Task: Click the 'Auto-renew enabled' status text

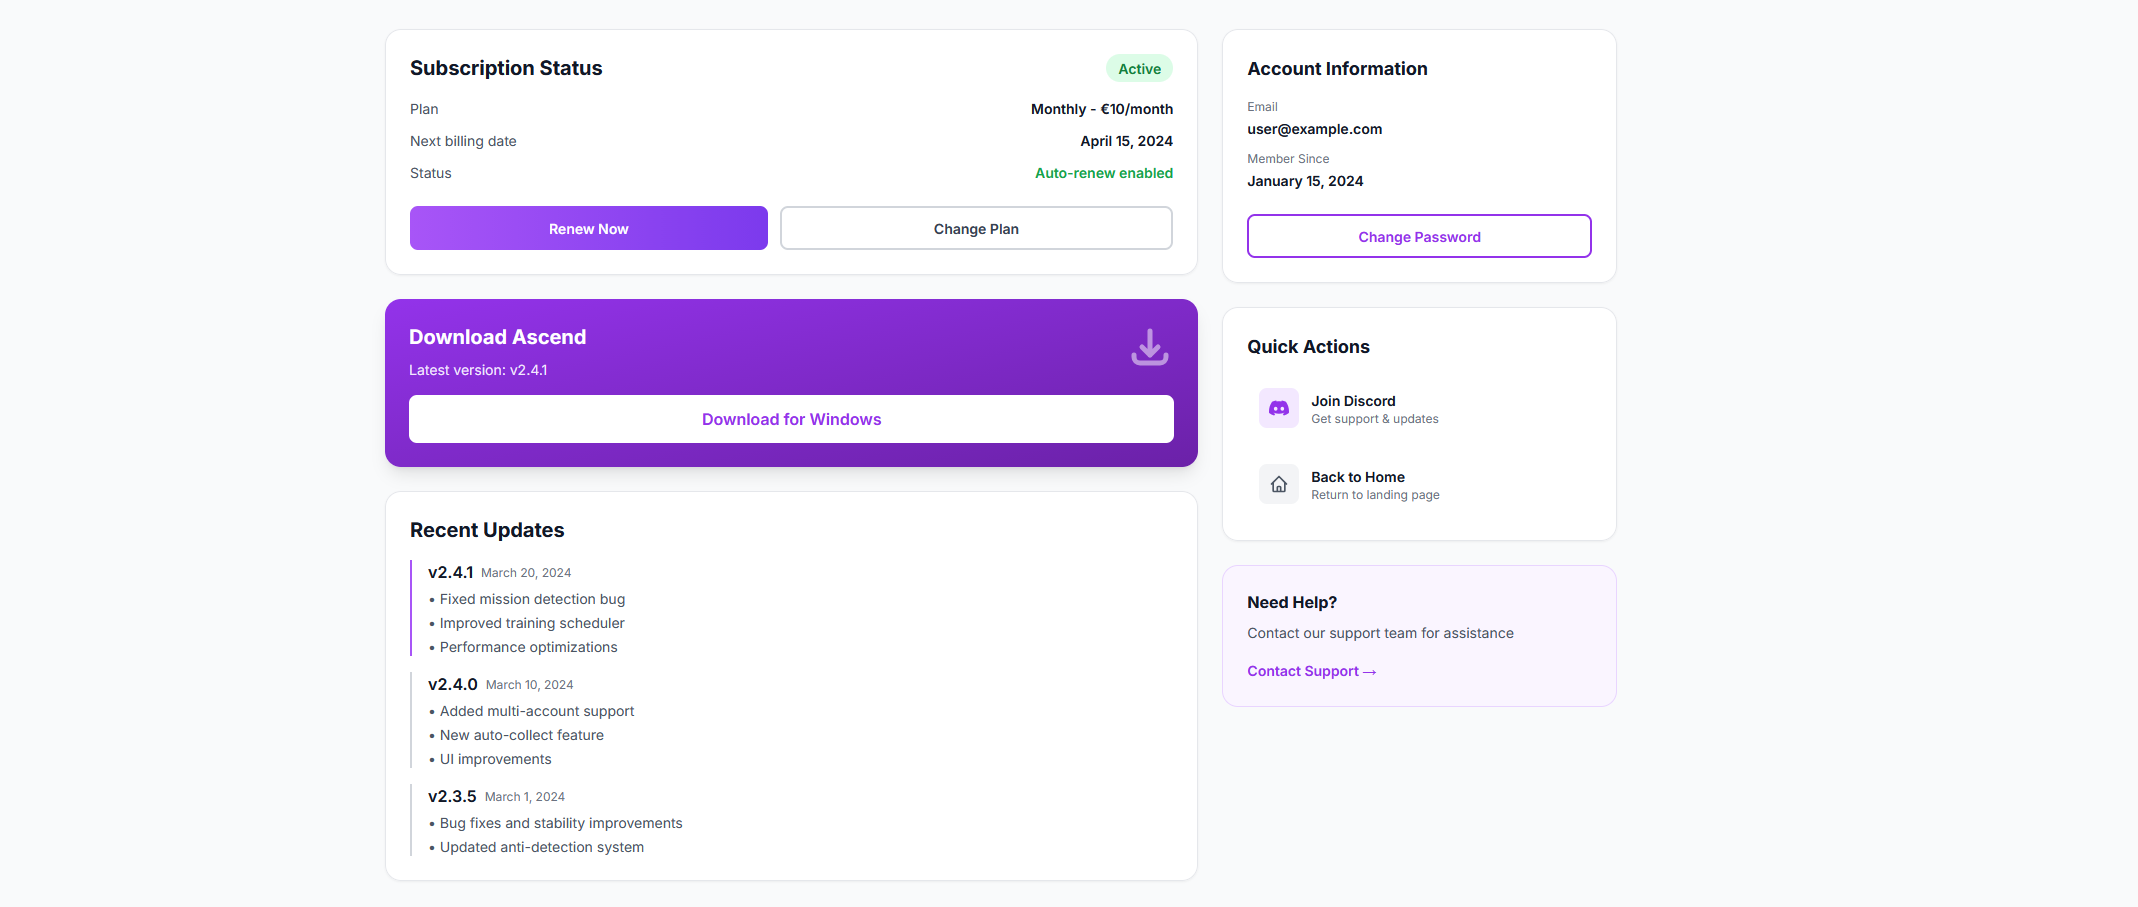Action: pyautogui.click(x=1104, y=173)
